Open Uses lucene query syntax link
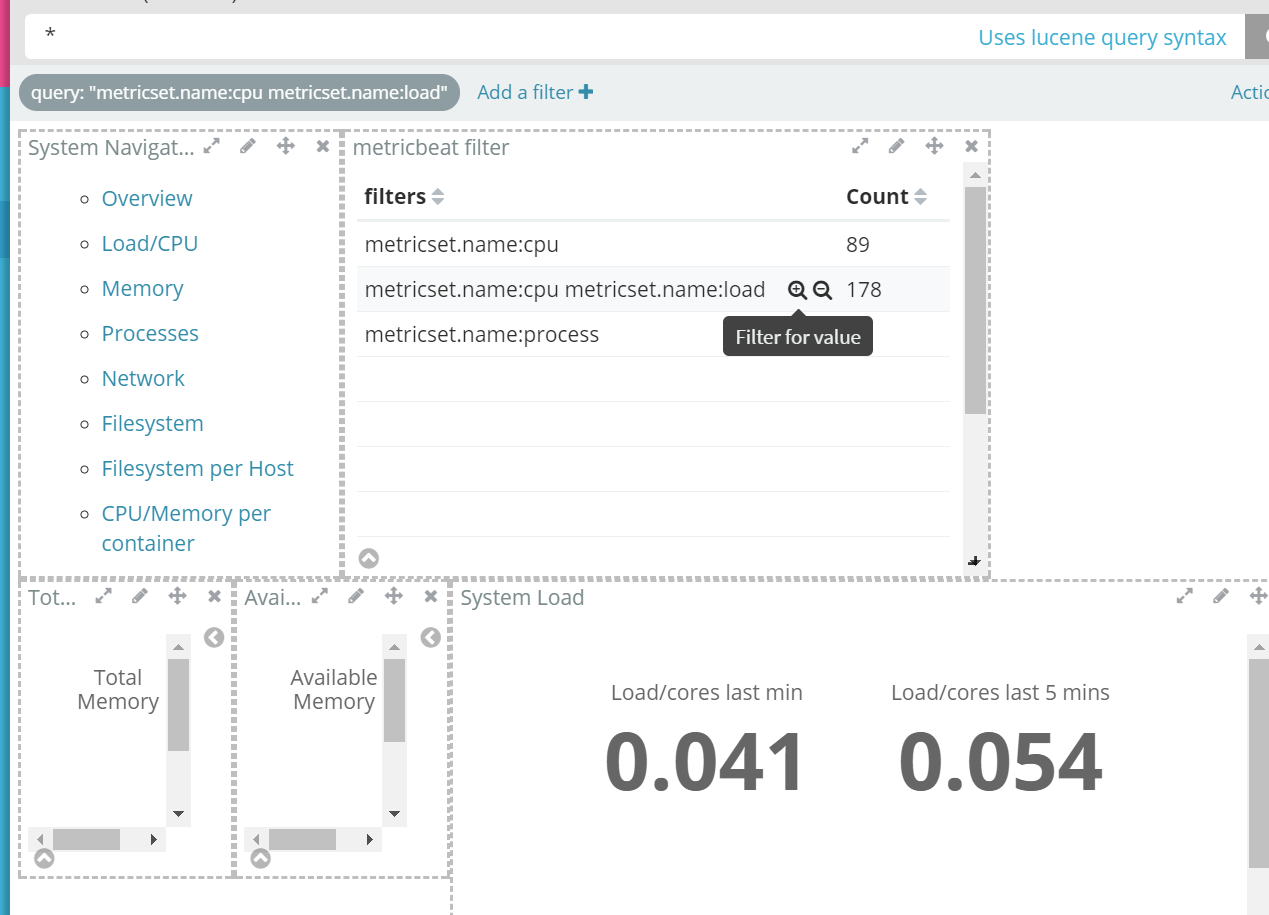The height and width of the screenshot is (915, 1269). click(1102, 38)
